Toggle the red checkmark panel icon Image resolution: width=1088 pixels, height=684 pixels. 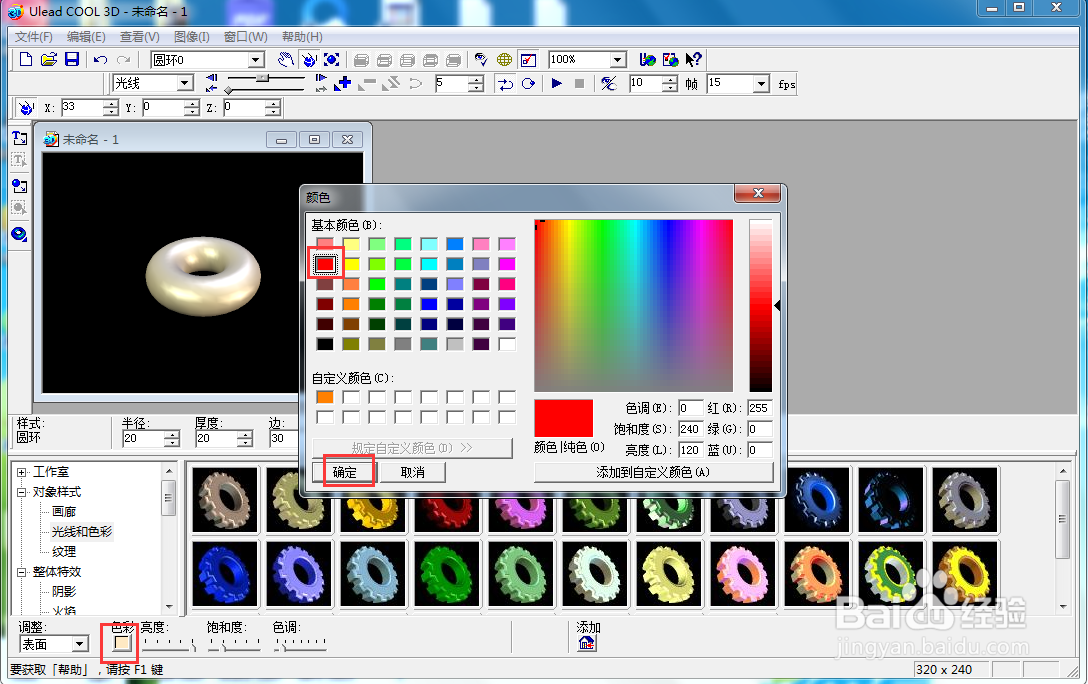pos(528,60)
